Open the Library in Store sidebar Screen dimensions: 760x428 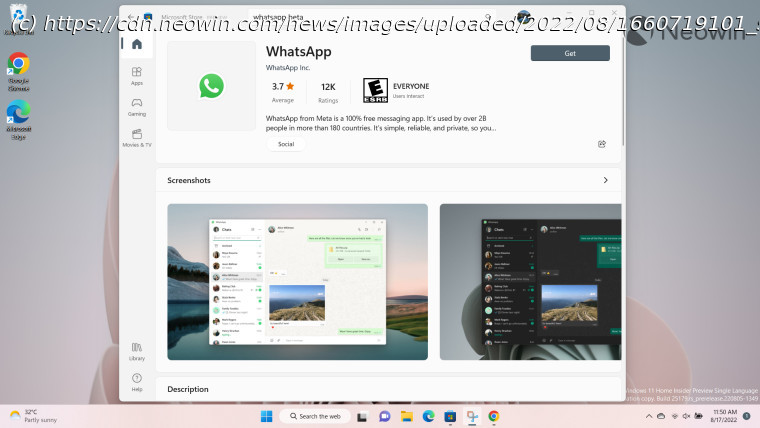click(137, 351)
